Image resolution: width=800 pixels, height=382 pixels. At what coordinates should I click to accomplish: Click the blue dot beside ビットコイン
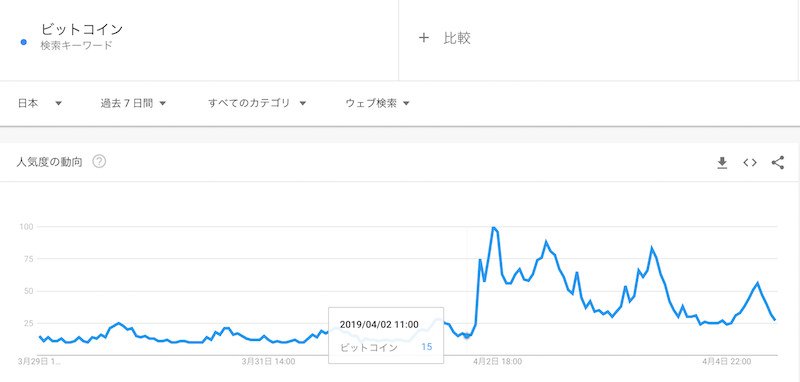pos(23,42)
